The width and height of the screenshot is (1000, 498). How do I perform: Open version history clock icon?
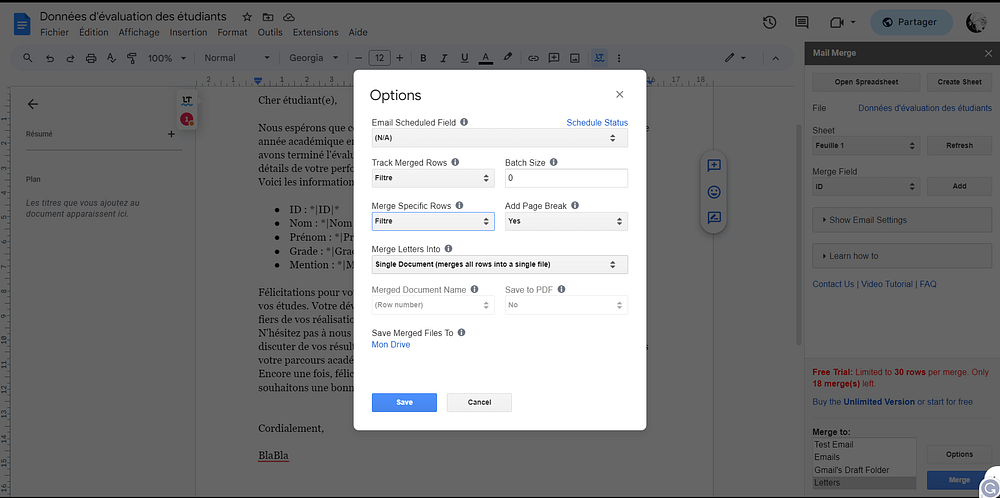tap(769, 22)
